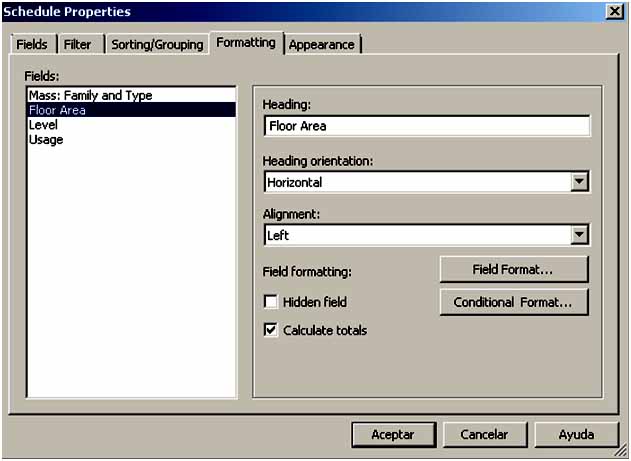Select the Floor Area field in list
631x461 pixels.
point(57,111)
